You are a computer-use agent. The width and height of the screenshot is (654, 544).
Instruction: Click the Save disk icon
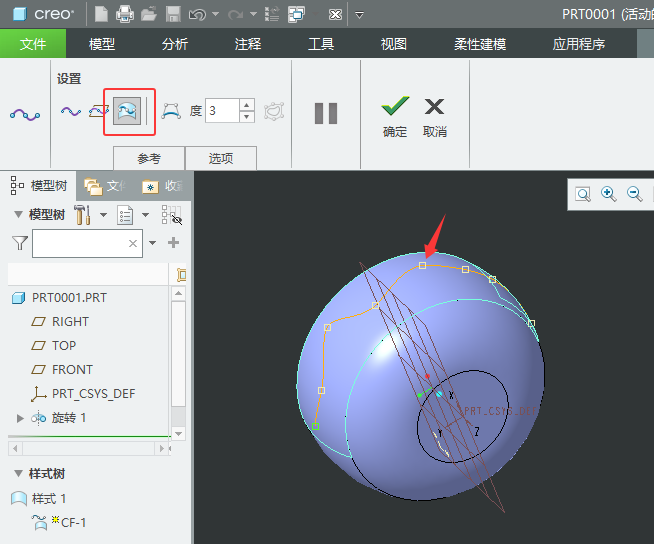(x=173, y=14)
